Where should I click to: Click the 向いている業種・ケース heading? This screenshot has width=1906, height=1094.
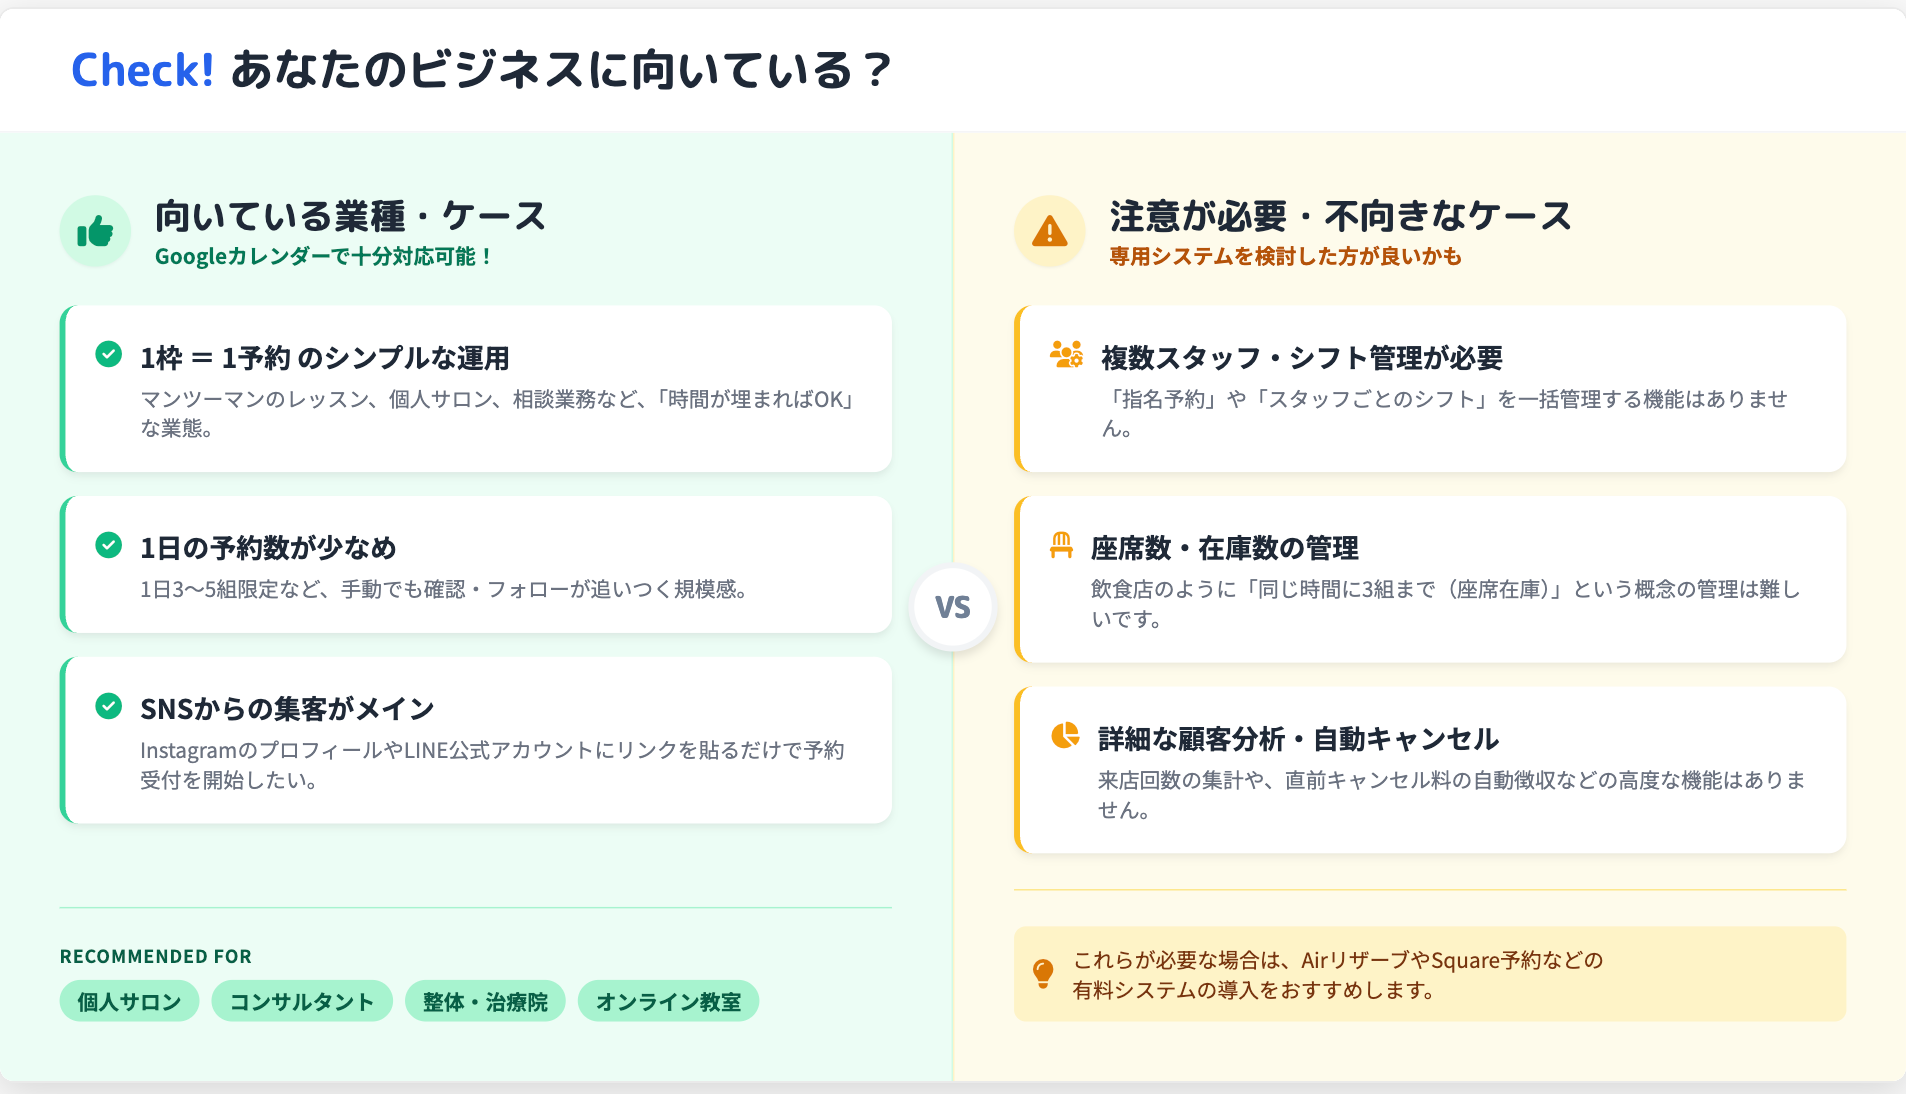(350, 217)
